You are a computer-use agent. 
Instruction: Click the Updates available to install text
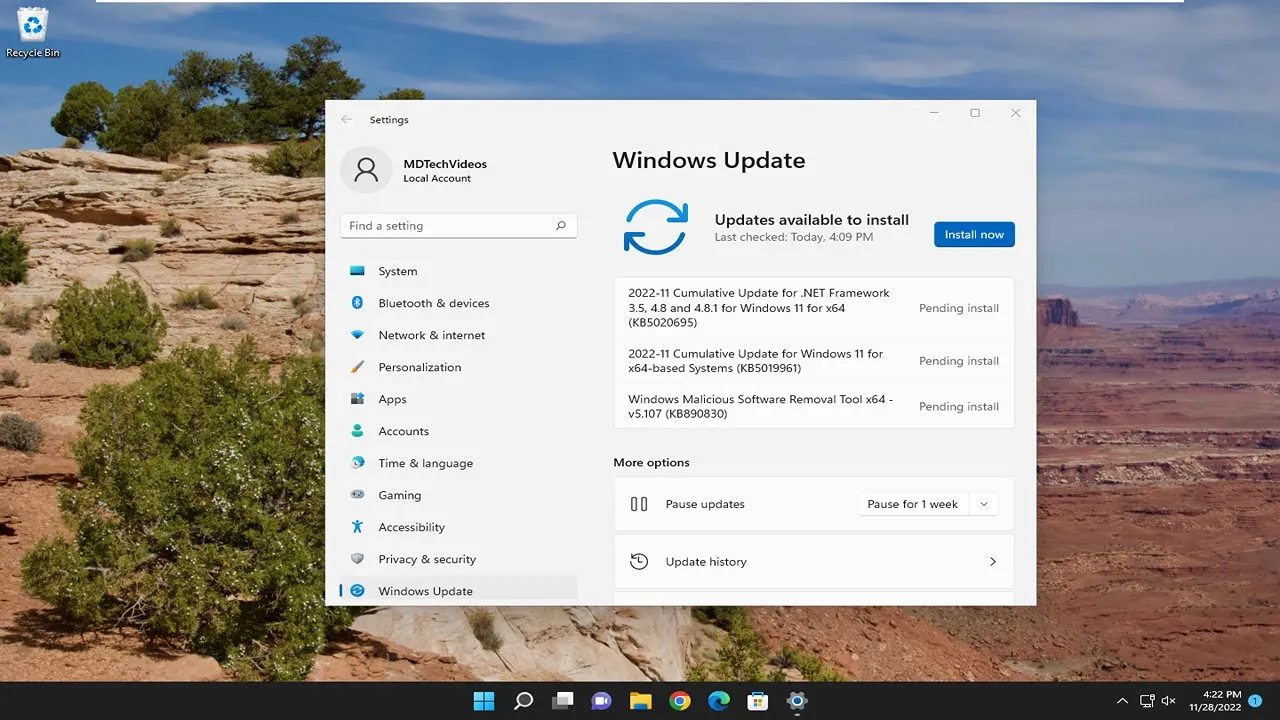[x=812, y=220]
